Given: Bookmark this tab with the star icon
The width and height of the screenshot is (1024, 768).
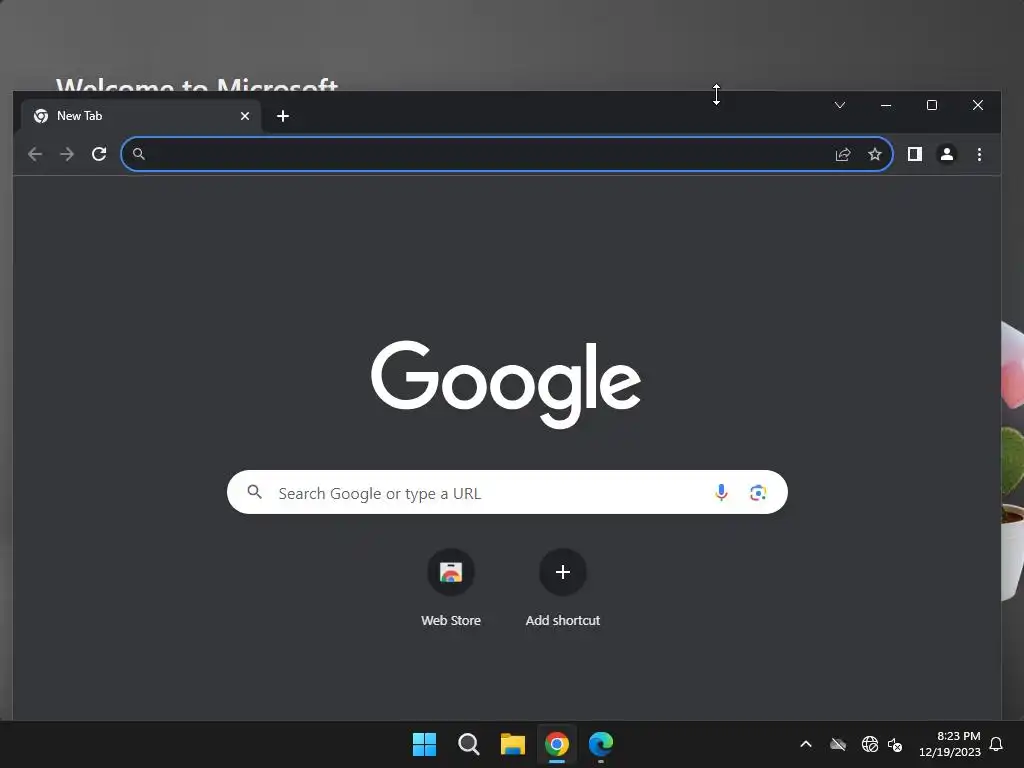Looking at the screenshot, I should 874,154.
